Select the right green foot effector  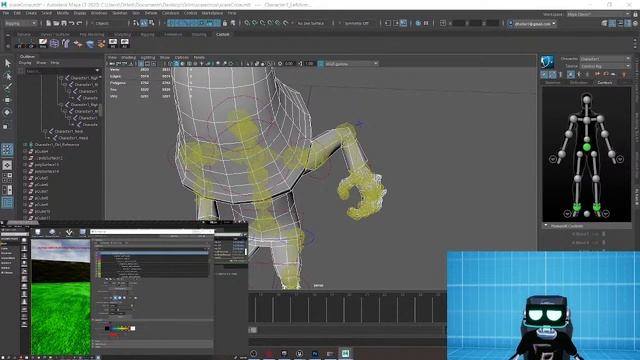point(596,206)
